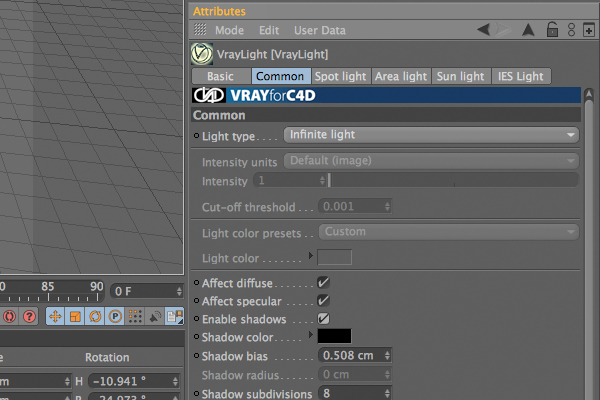This screenshot has width=600, height=400.
Task: Expand the Light color disclosure triangle
Action: (x=311, y=255)
